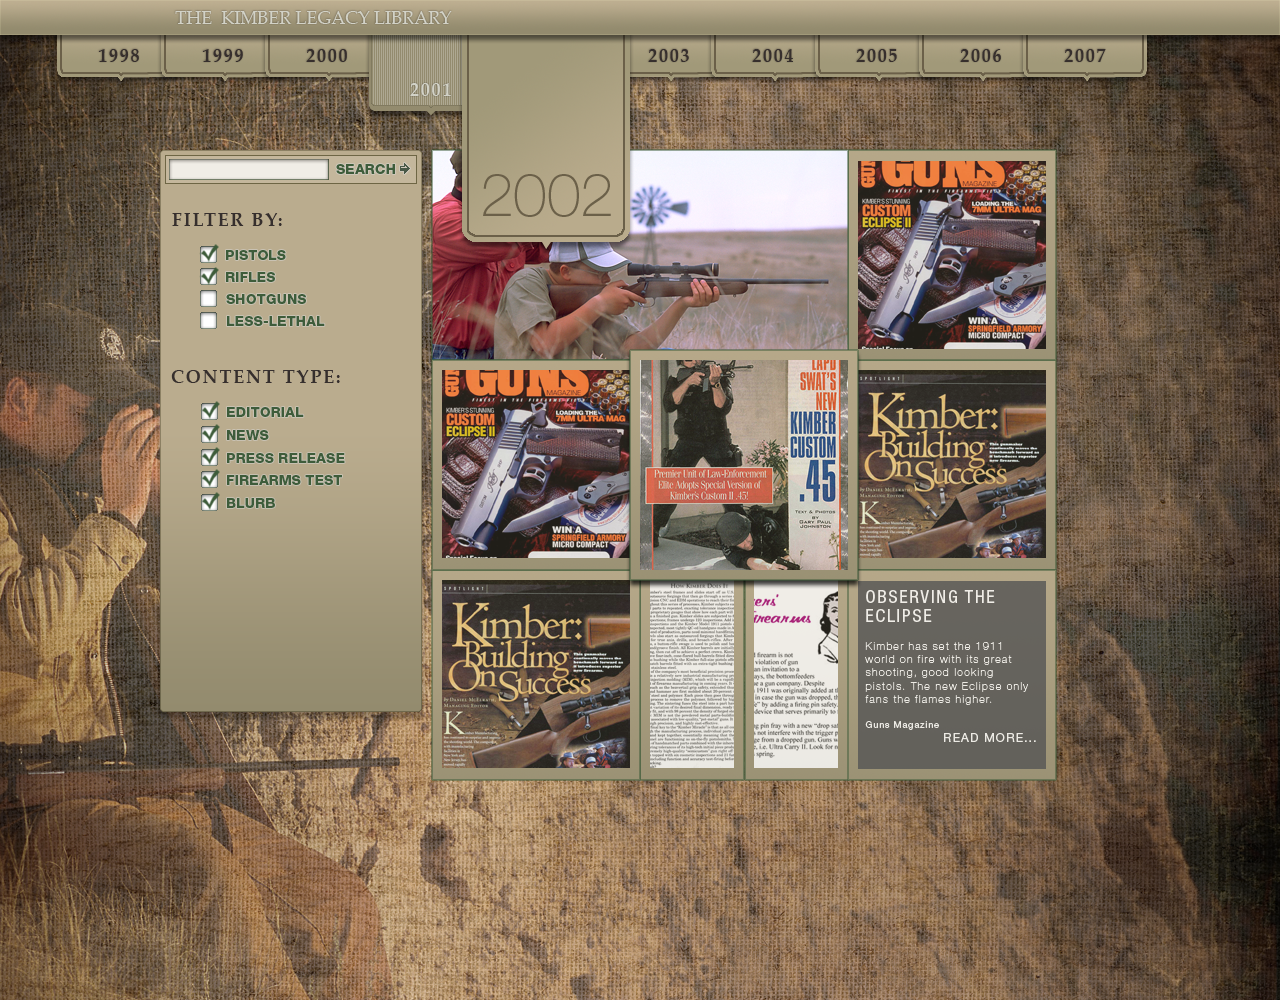Screen dimensions: 1280x1000
Task: Toggle the Blurb content type checkbox
Action: [209, 503]
